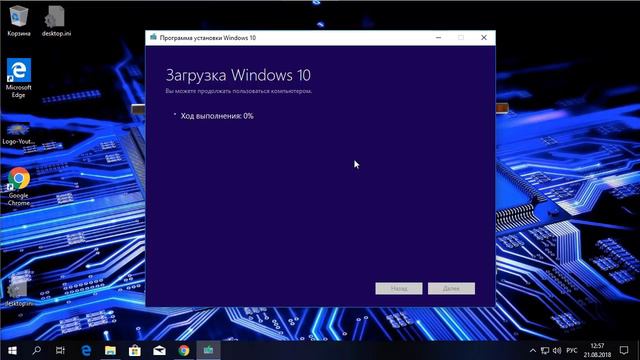Open the Microsoft Edge desktop shortcut
This screenshot has height=360, width=640.
coord(18,78)
